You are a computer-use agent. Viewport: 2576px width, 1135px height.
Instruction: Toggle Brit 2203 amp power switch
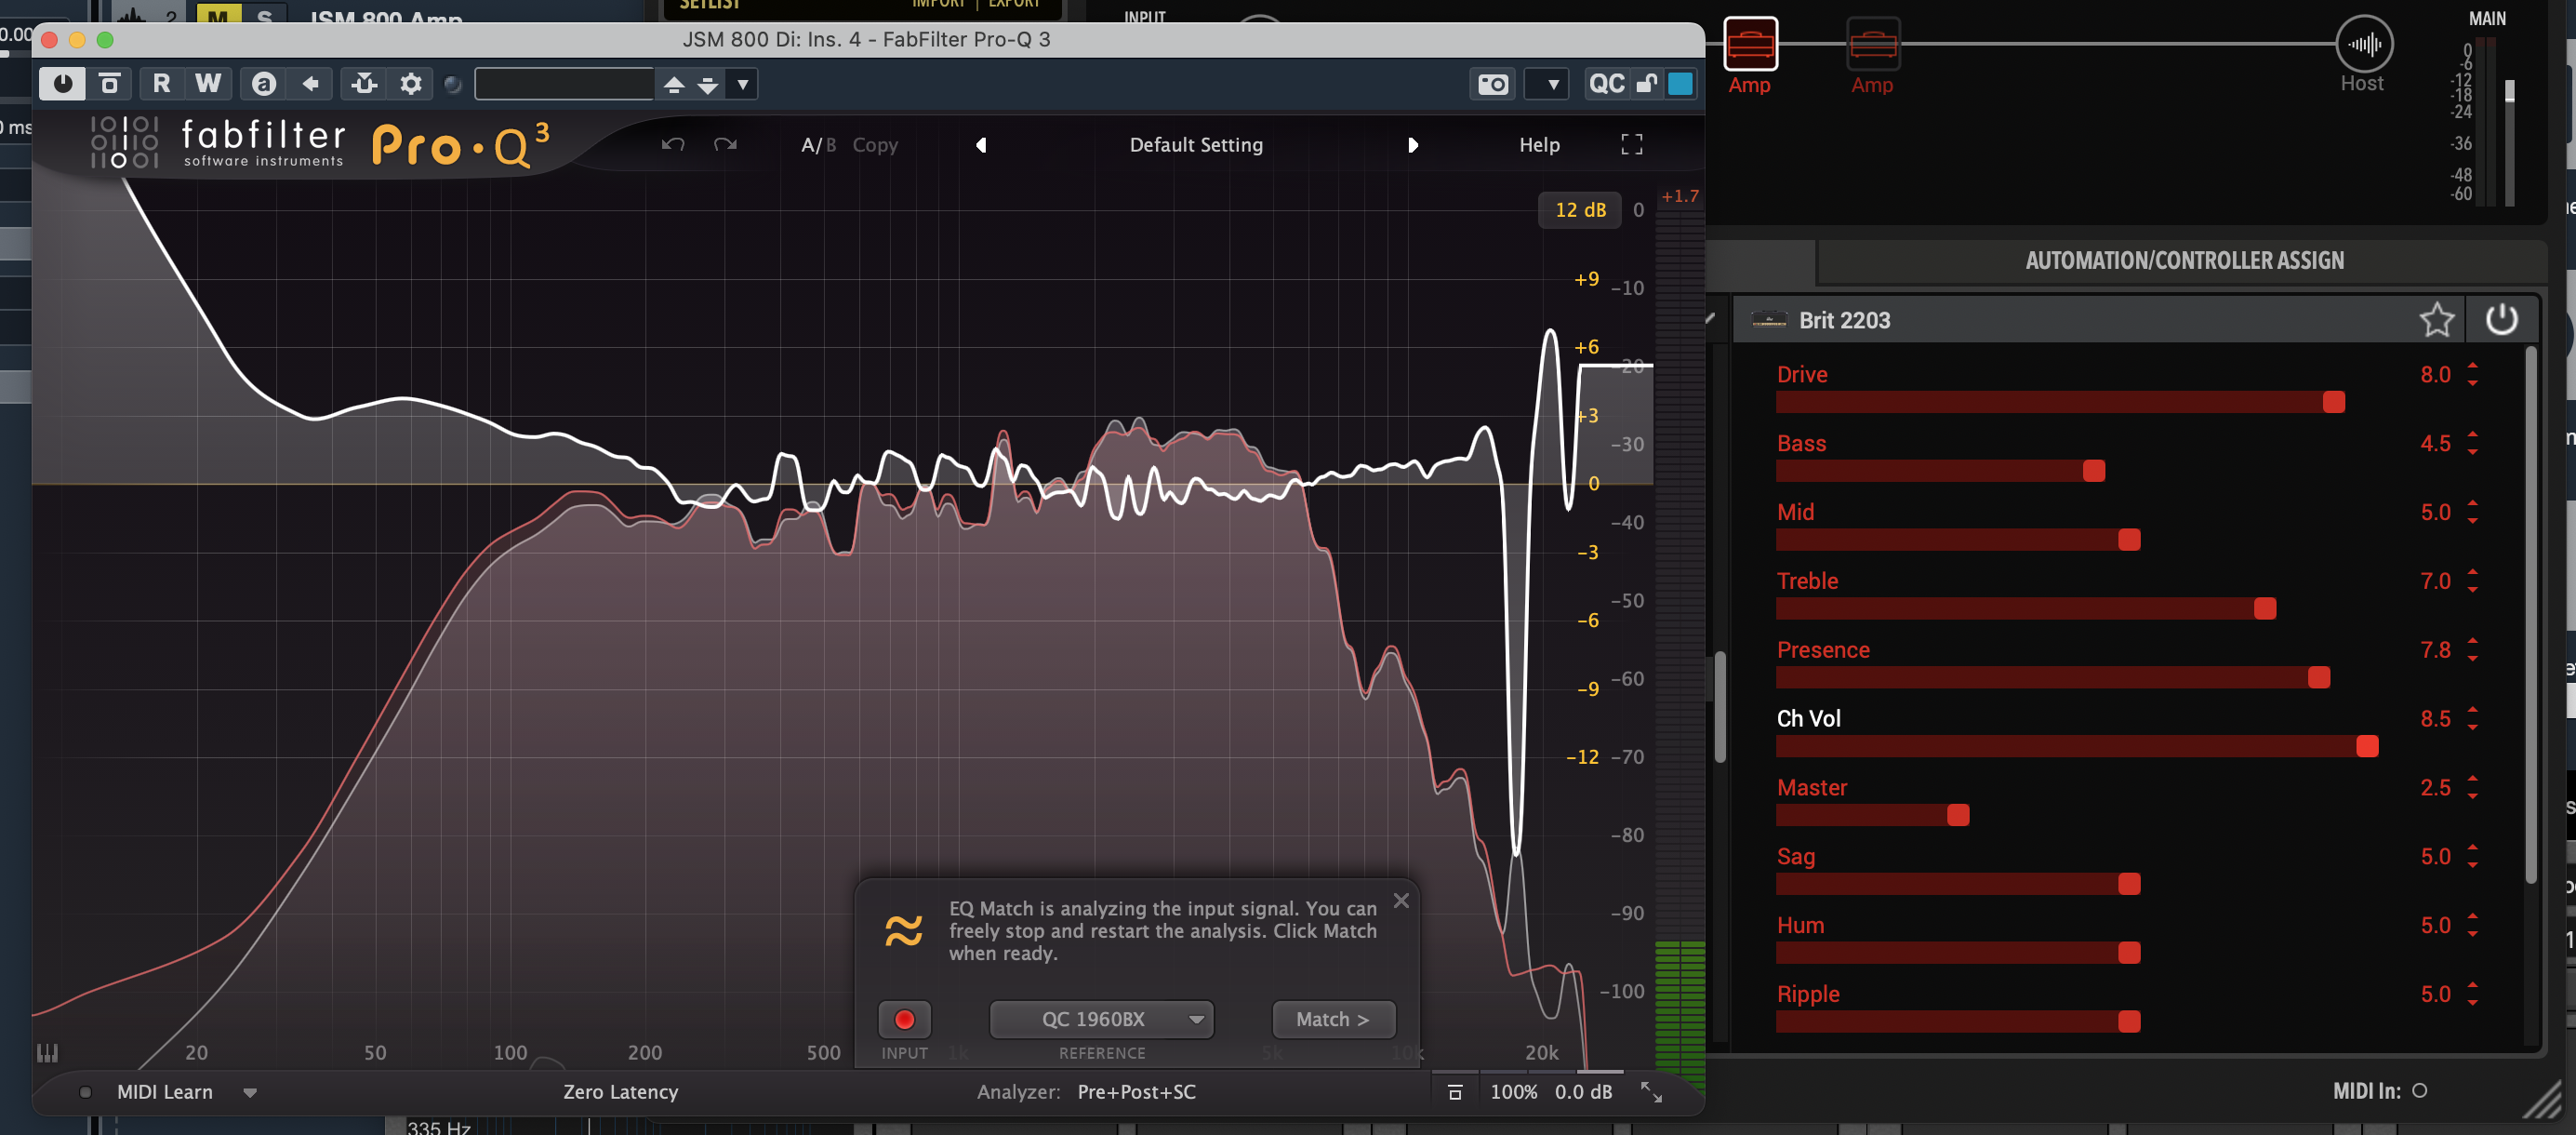coord(2501,320)
